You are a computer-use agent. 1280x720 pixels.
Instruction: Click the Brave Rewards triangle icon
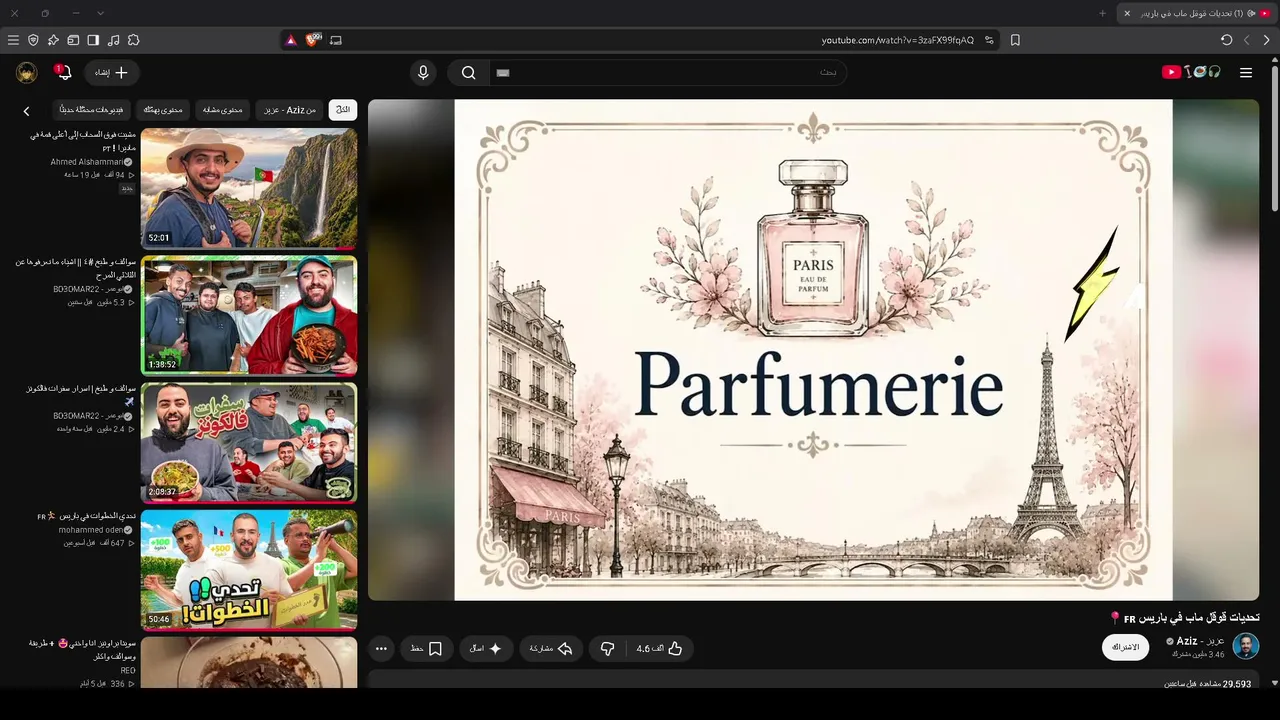291,40
